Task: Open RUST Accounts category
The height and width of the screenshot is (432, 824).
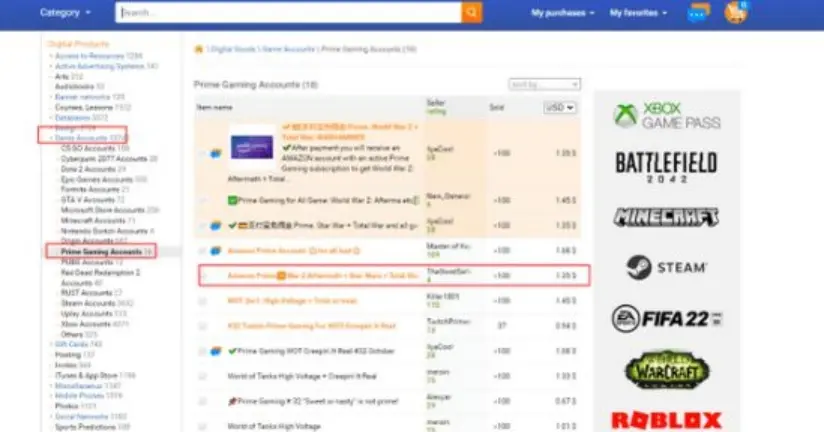Action: pyautogui.click(x=86, y=293)
